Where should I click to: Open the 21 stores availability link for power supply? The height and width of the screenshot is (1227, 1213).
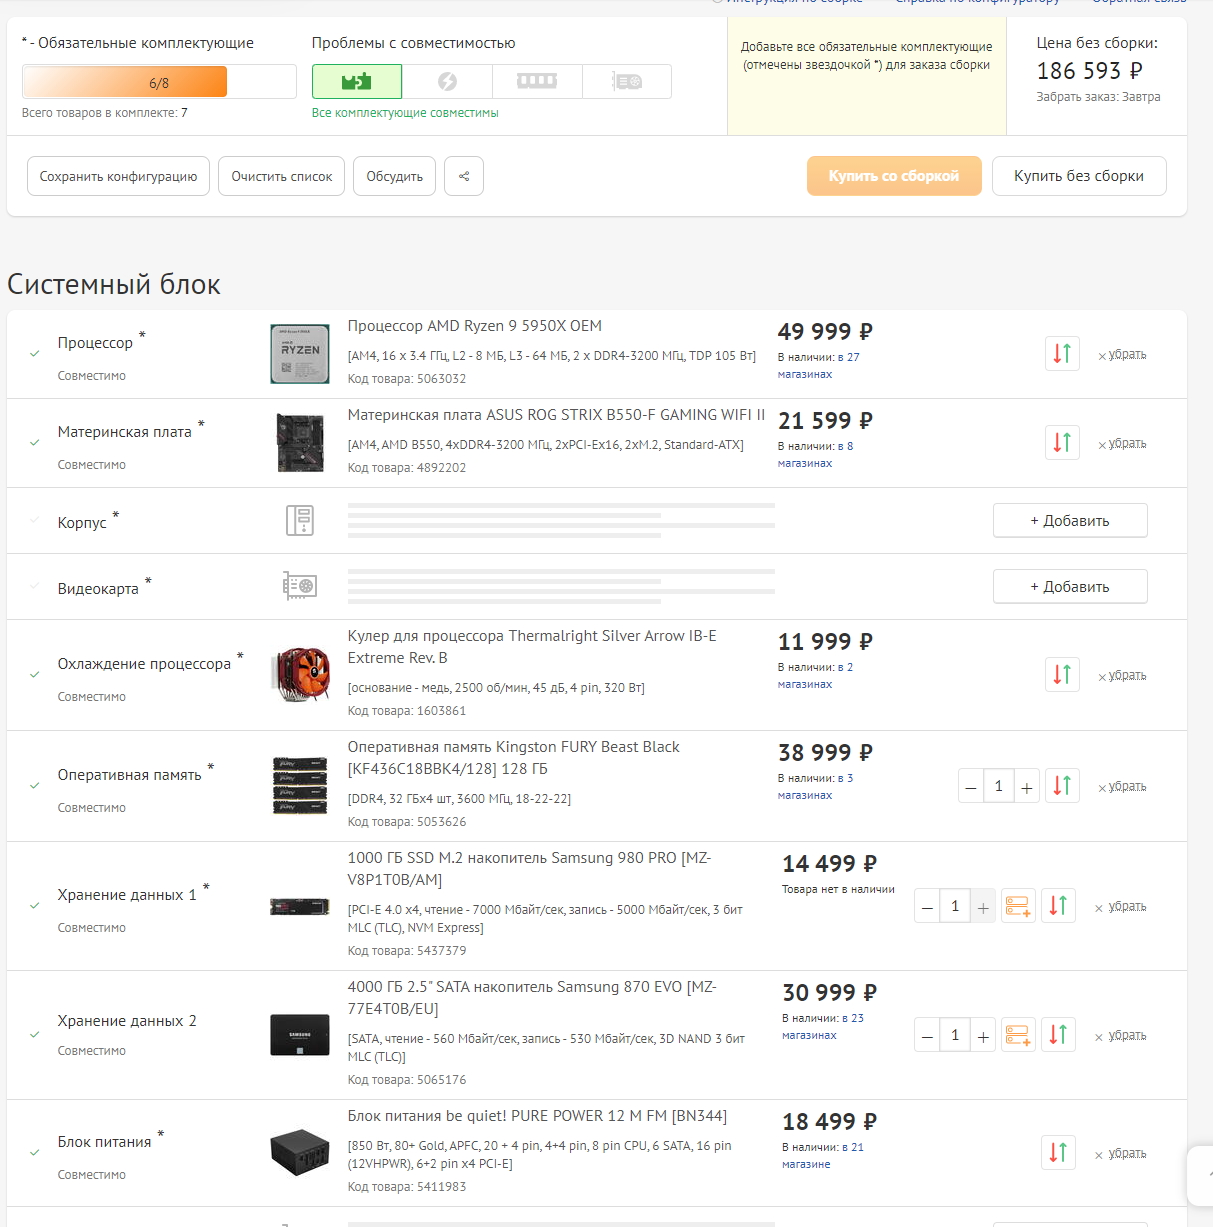[x=823, y=1155]
